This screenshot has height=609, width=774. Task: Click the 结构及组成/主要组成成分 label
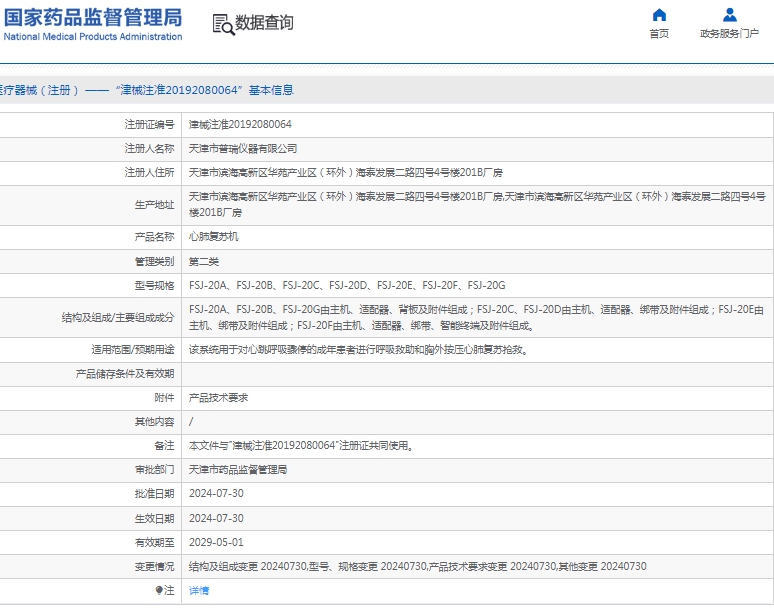click(118, 317)
